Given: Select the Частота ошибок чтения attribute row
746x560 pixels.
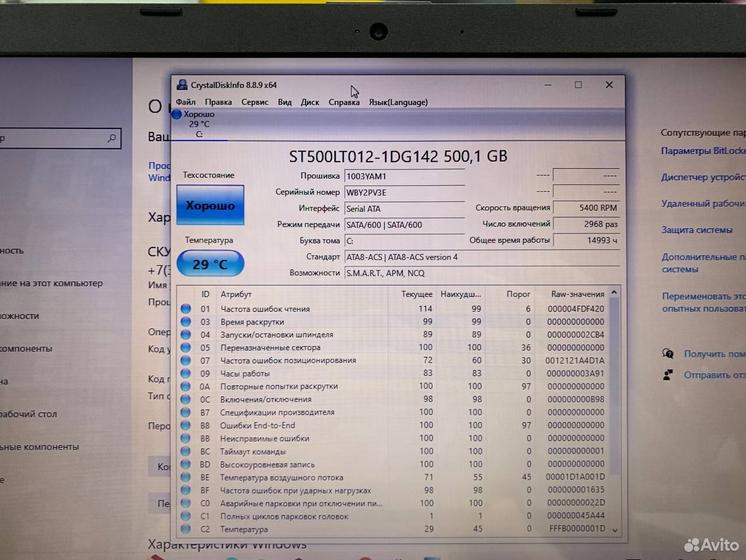Looking at the screenshot, I should click(393, 309).
